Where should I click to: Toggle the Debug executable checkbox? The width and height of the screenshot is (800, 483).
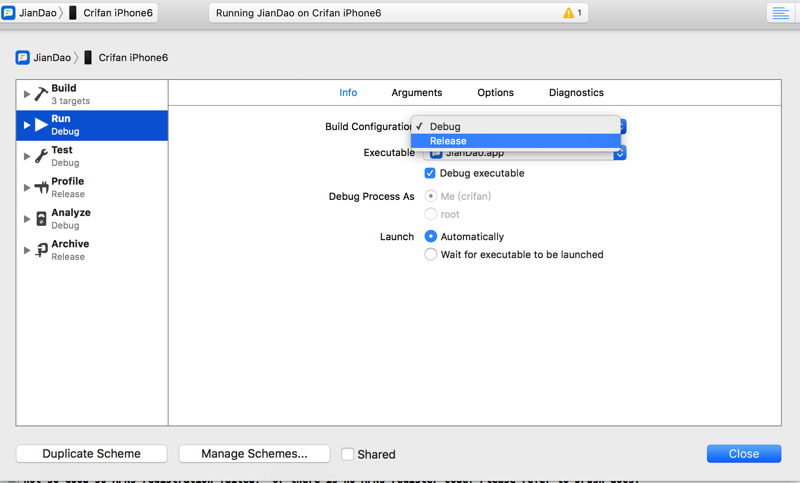pyautogui.click(x=430, y=173)
